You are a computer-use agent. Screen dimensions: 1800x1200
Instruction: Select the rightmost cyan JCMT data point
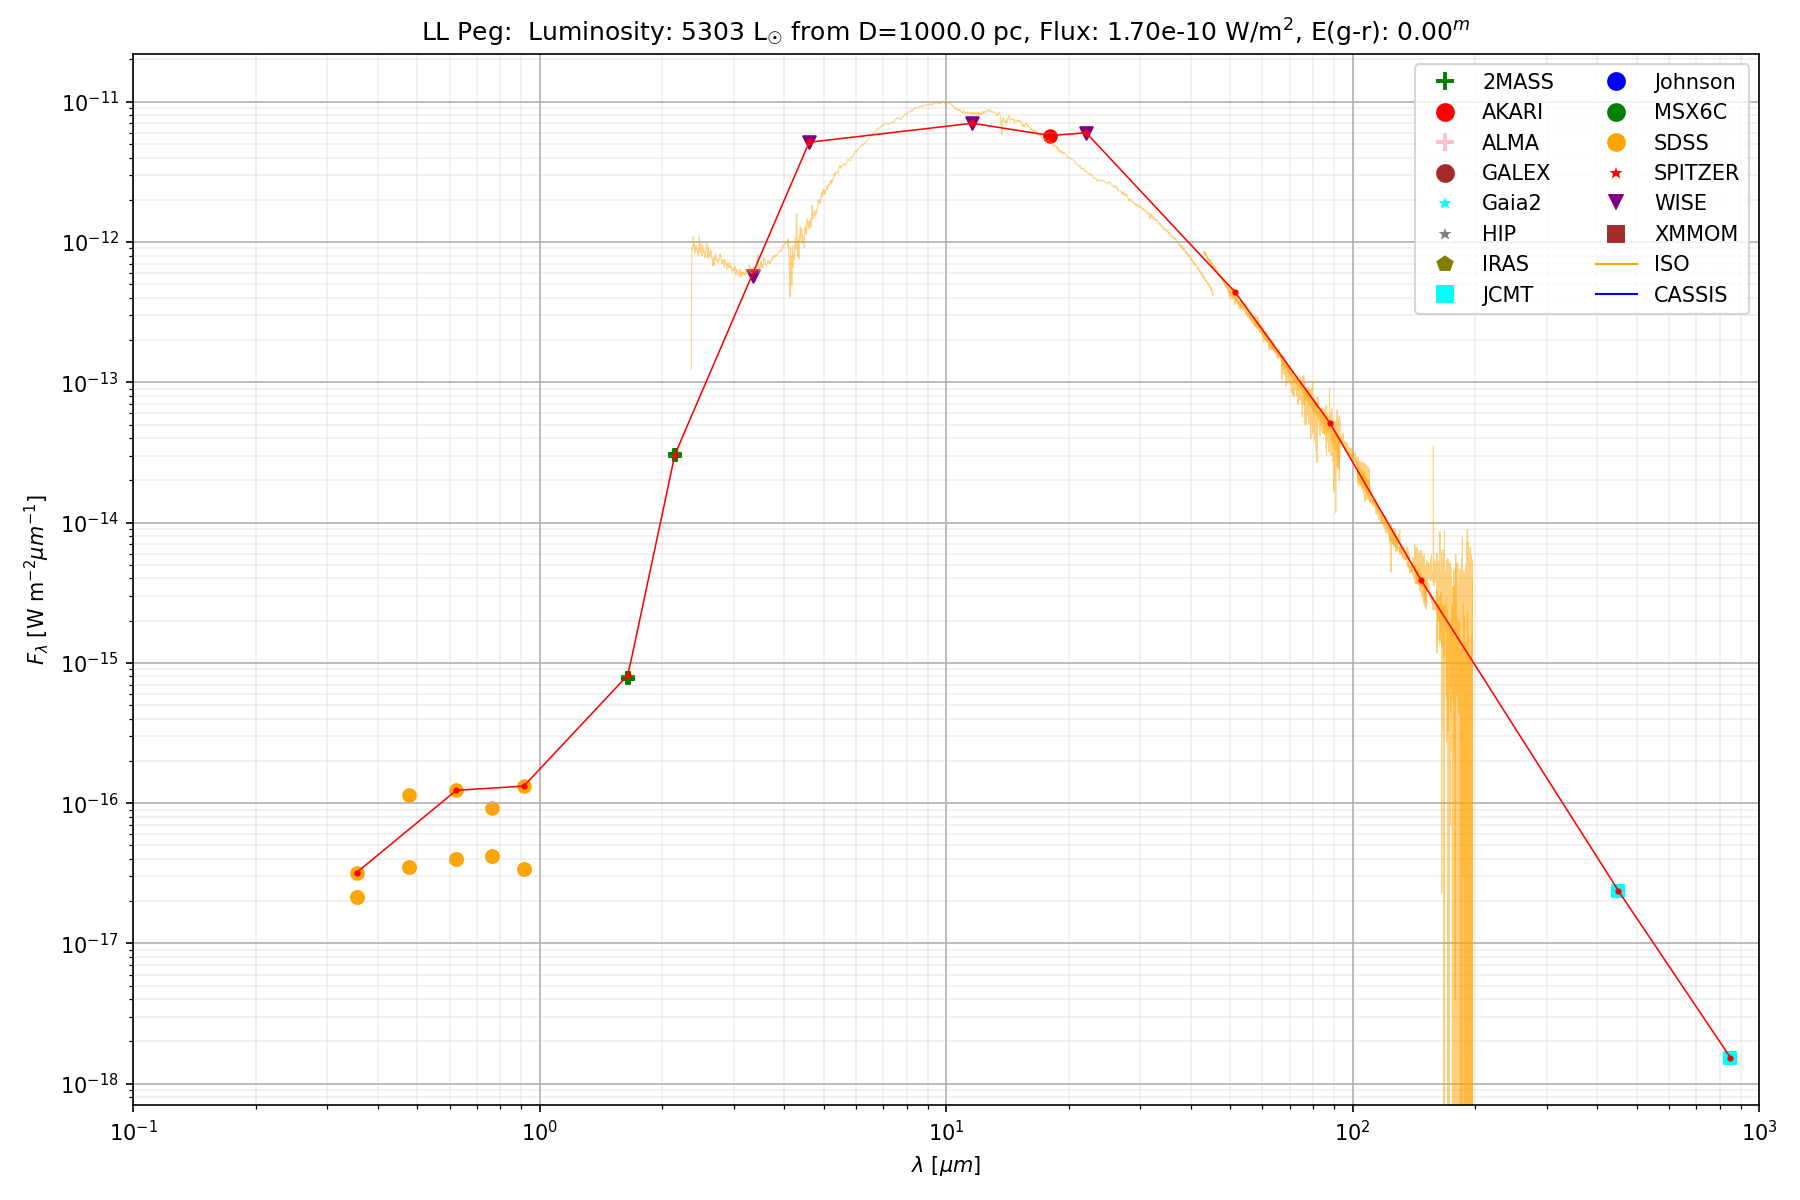[x=1730, y=1058]
